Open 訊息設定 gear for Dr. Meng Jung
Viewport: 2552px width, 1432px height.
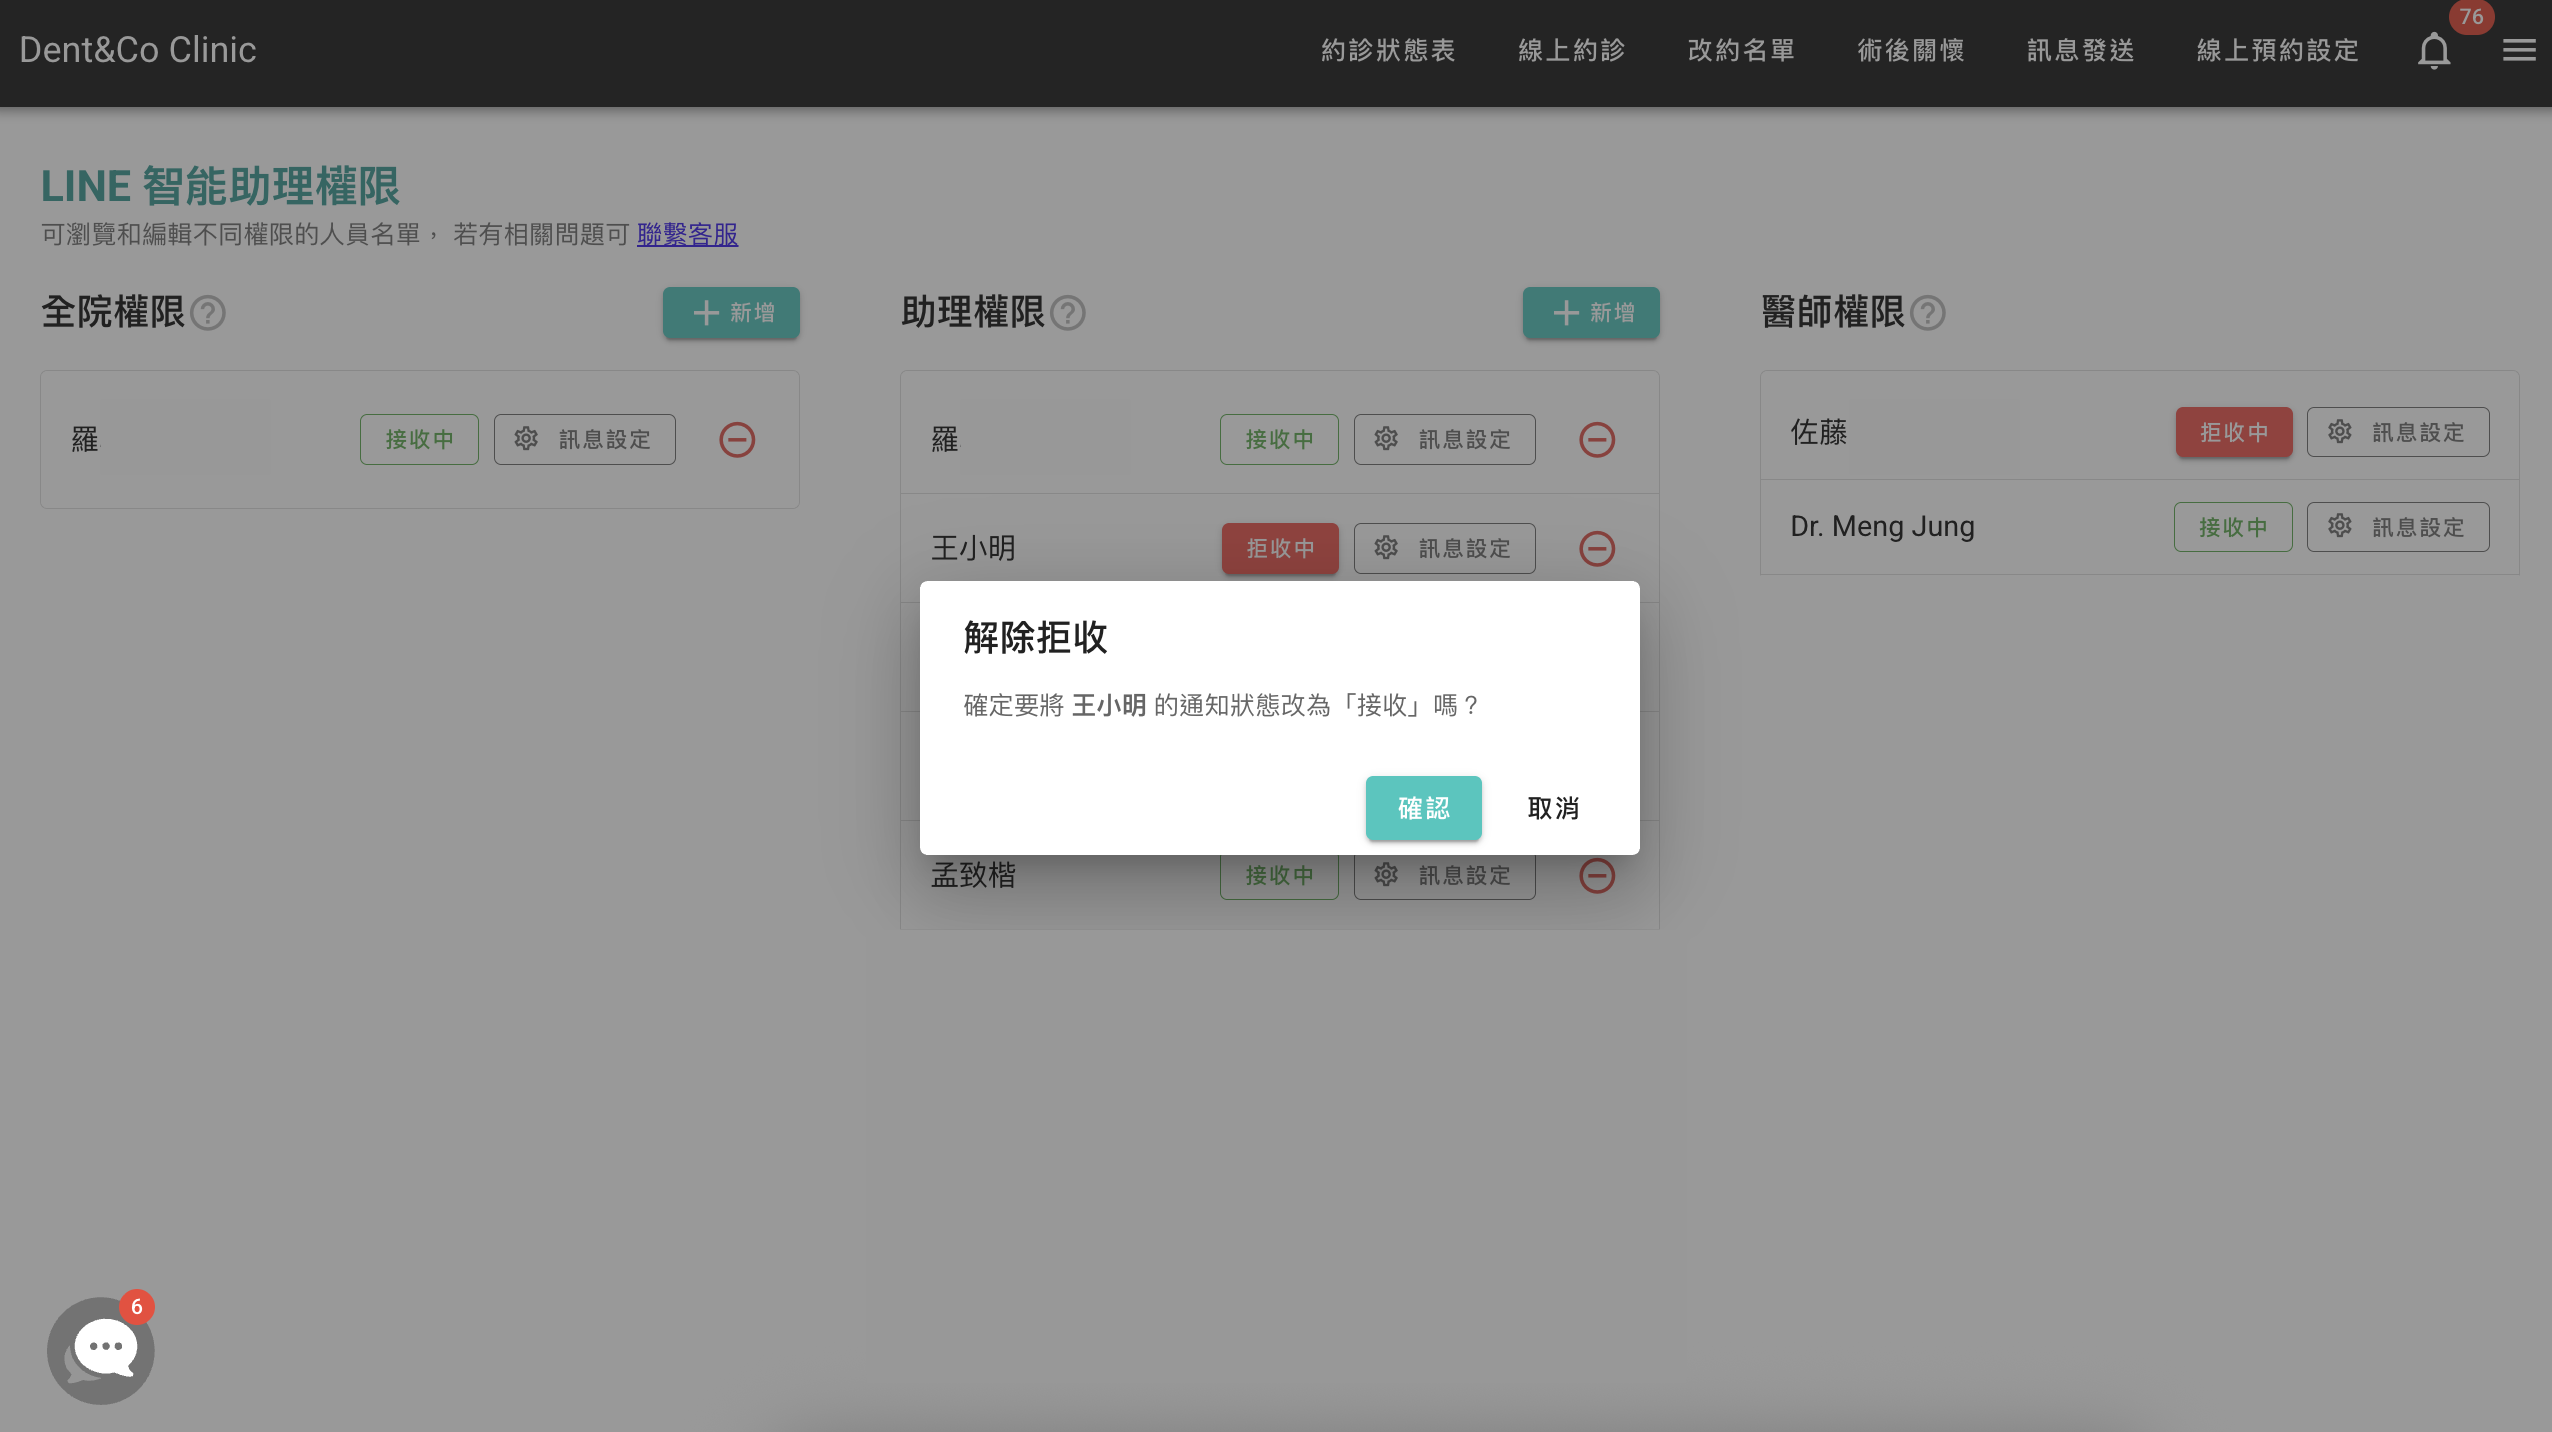[2396, 527]
